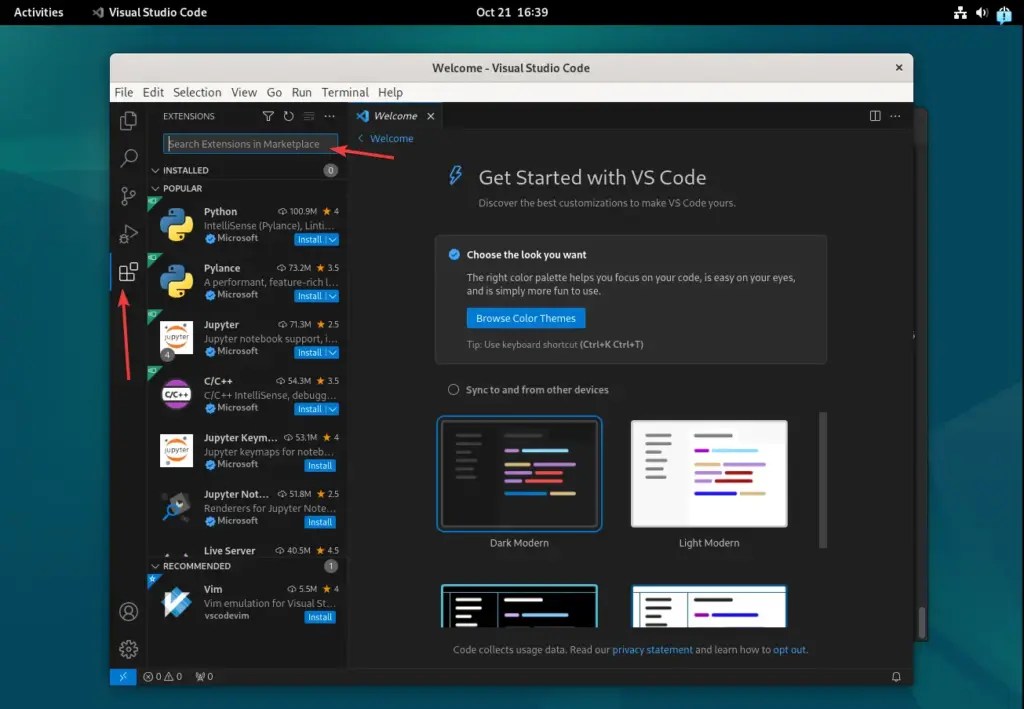Open the Manage gear menu
This screenshot has height=709, width=1024.
128,649
